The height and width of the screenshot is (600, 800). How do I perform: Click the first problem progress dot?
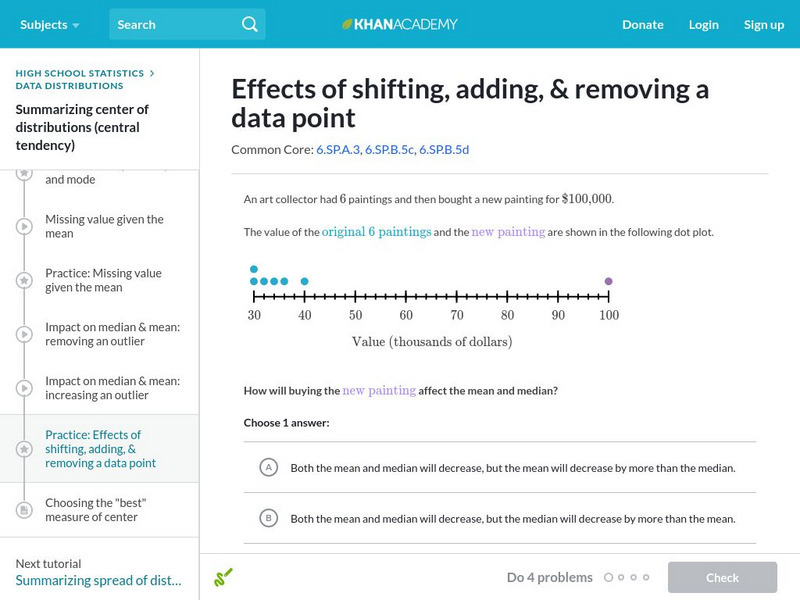click(608, 577)
